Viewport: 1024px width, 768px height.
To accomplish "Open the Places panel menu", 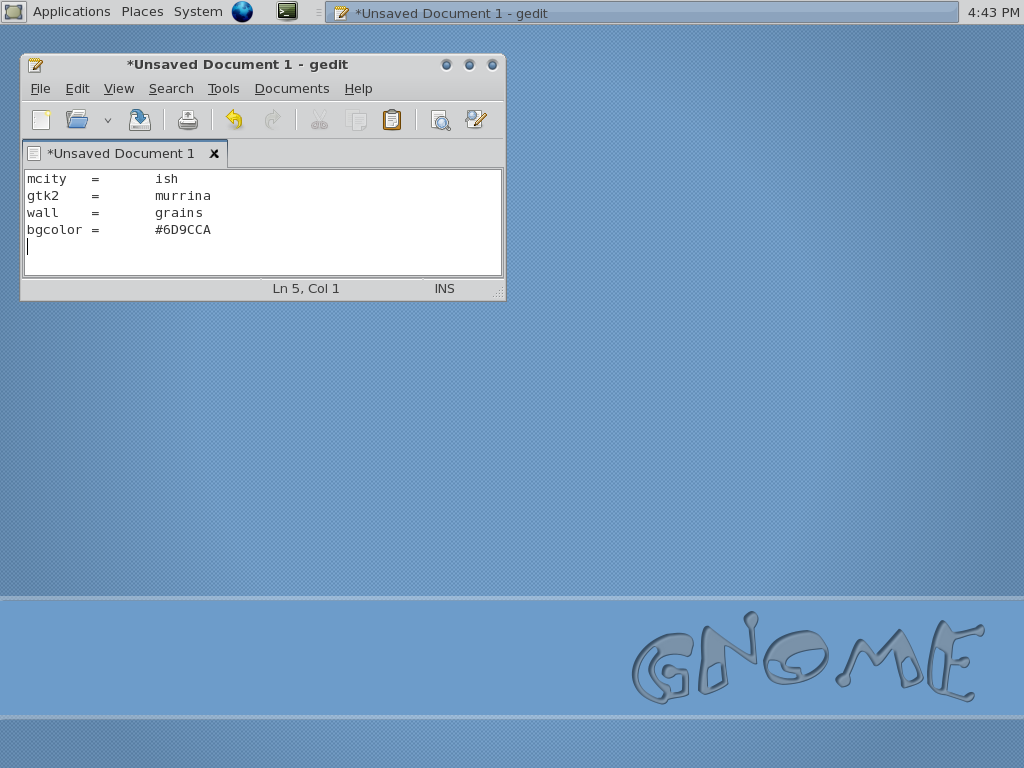I will [142, 12].
